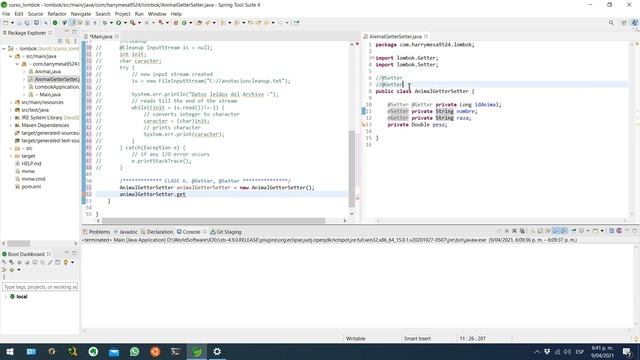Toggle Scroll Lock in Console toolbar
The width and height of the screenshot is (640, 360).
540,231
